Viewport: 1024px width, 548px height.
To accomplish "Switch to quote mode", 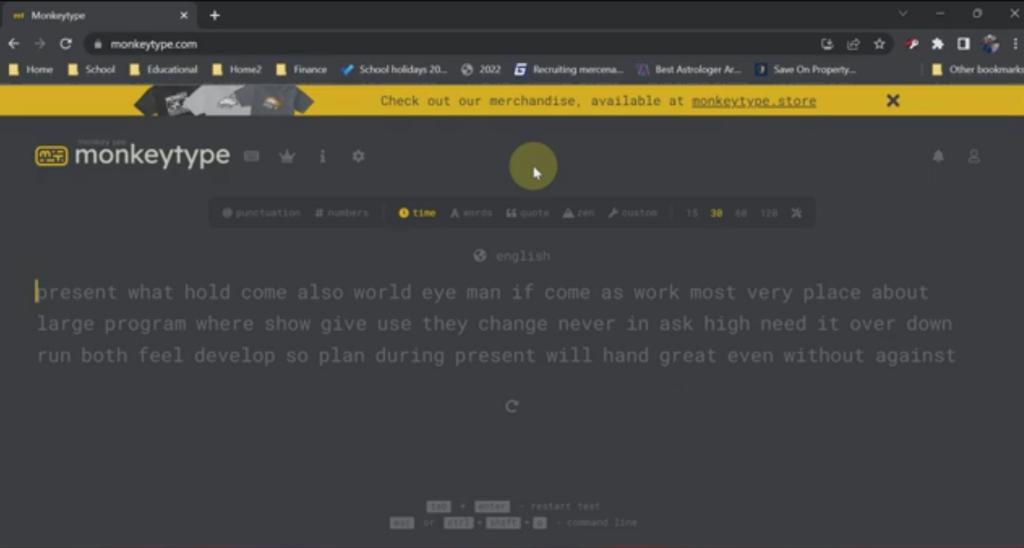I will point(527,213).
